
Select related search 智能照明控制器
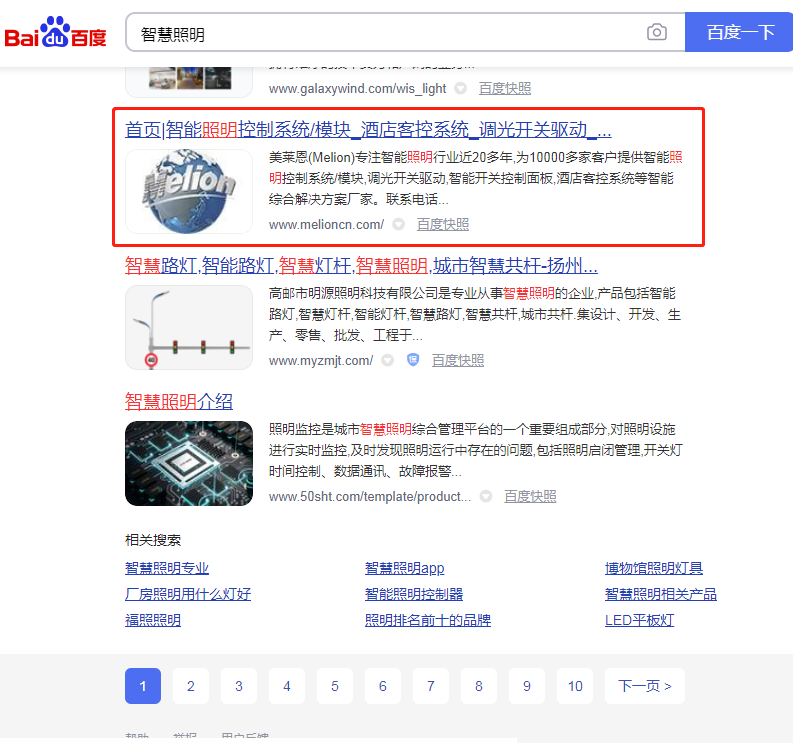(414, 594)
